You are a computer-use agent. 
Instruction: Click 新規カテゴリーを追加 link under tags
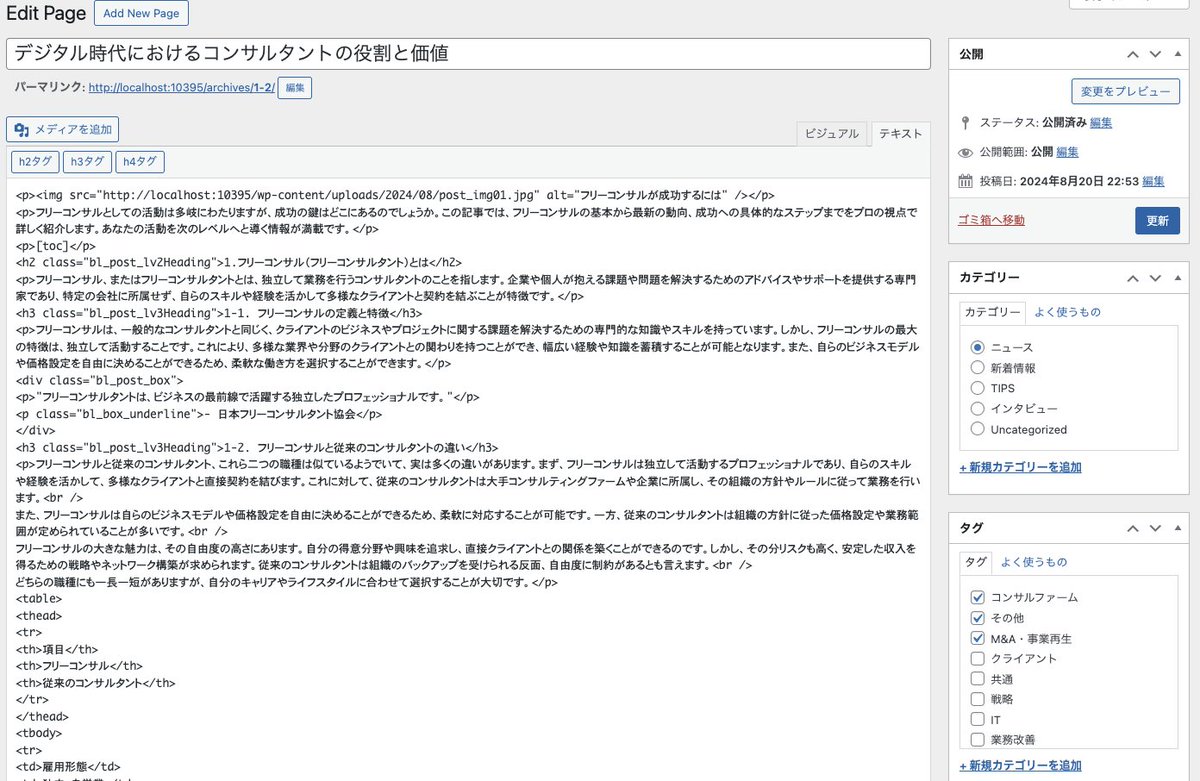pyautogui.click(x=1020, y=766)
